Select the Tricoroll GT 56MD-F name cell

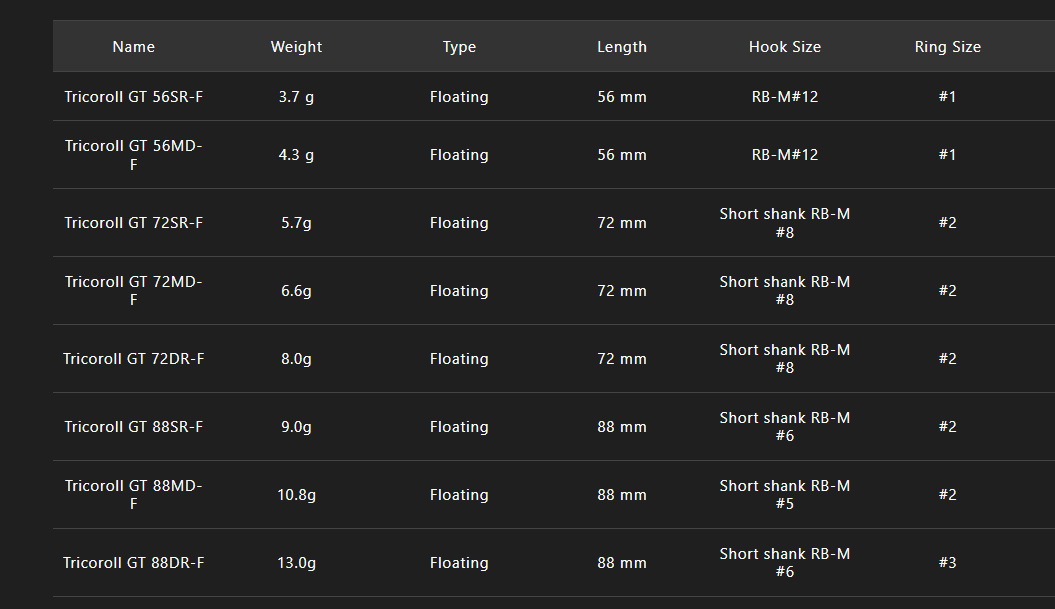point(133,155)
